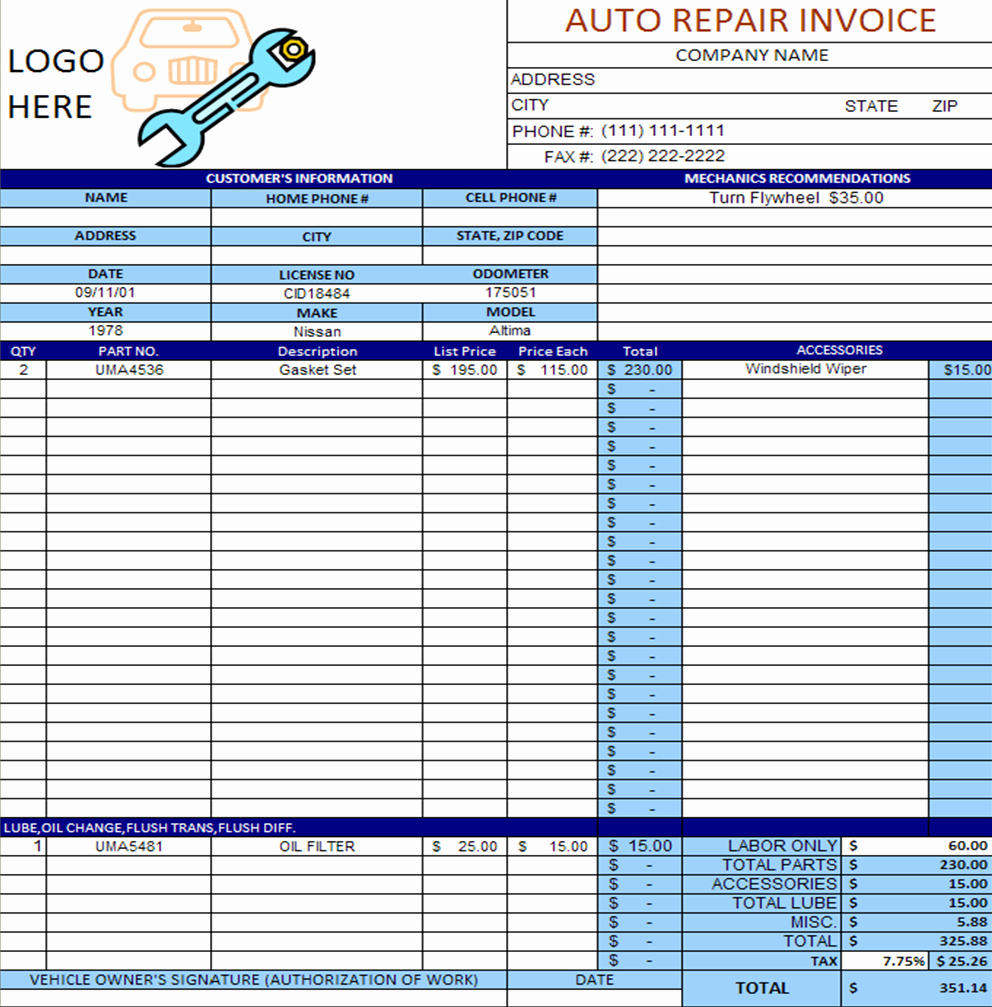Click the company ADDRESS field
The width and height of the screenshot is (992, 1007).
pyautogui.click(x=750, y=80)
